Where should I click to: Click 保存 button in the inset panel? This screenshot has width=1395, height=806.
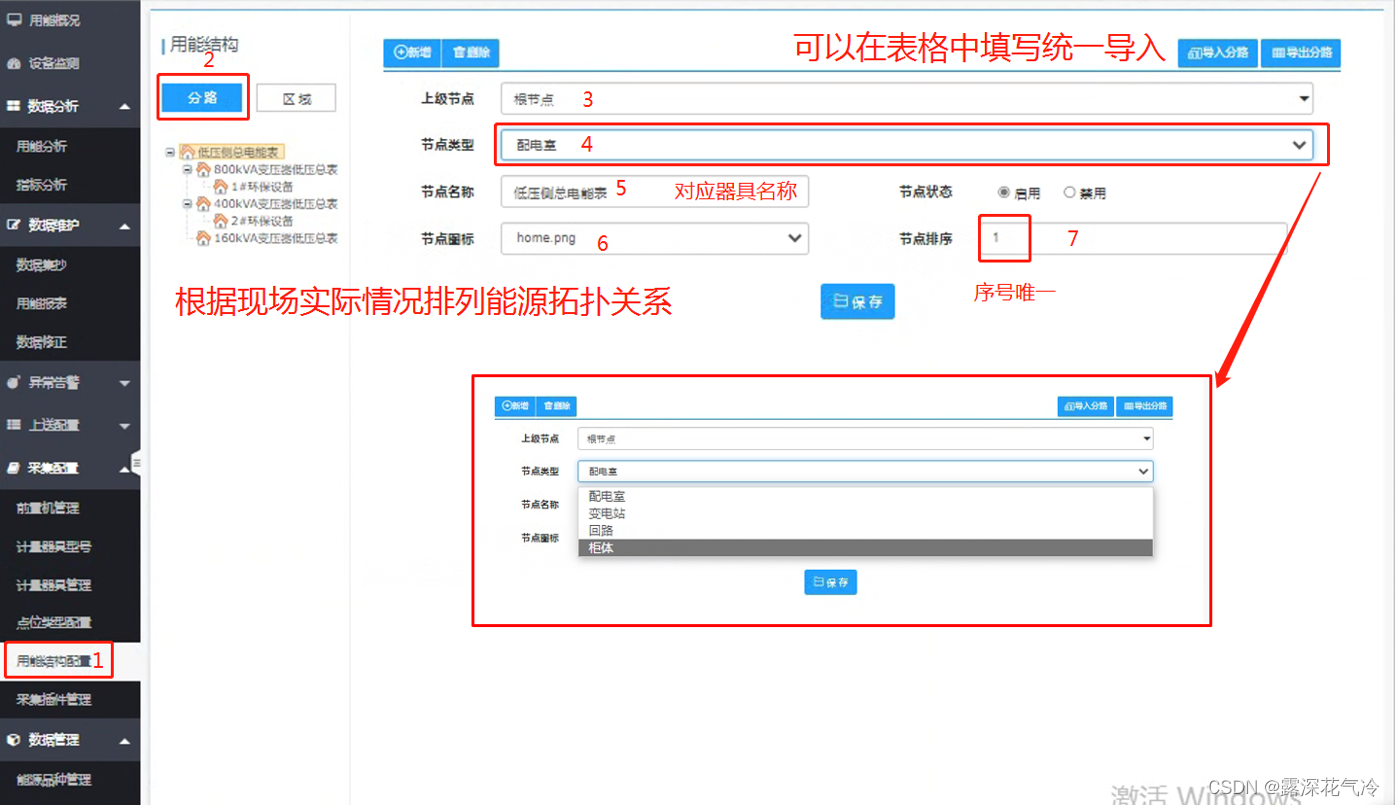tap(830, 582)
